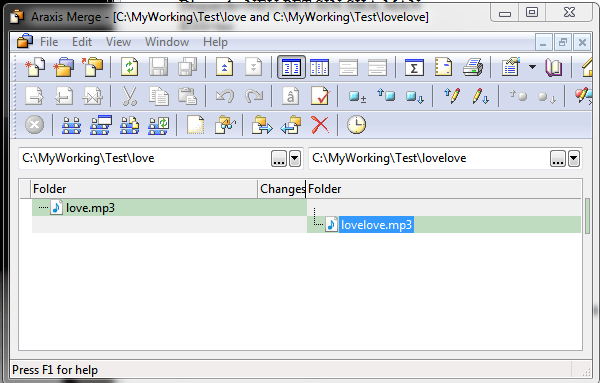The height and width of the screenshot is (383, 600).
Task: Click the right Folder column header
Action: (x=444, y=189)
